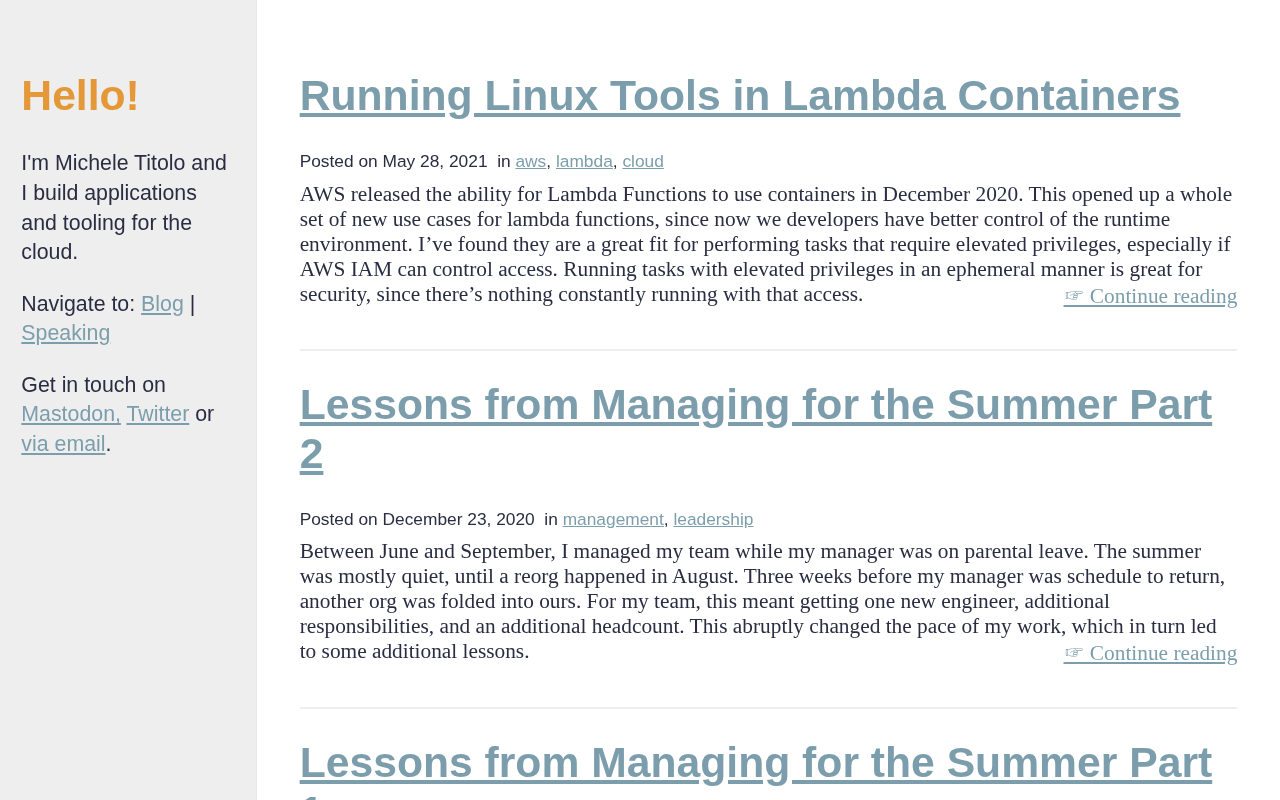Select the cloud tag
Viewport: 1280px width, 800px height.
(643, 161)
